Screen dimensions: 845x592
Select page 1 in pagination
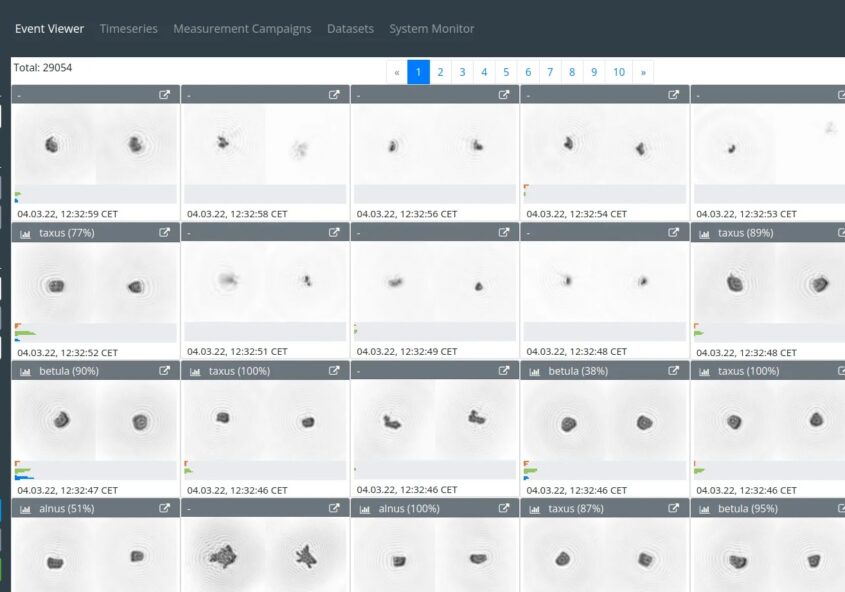[418, 72]
